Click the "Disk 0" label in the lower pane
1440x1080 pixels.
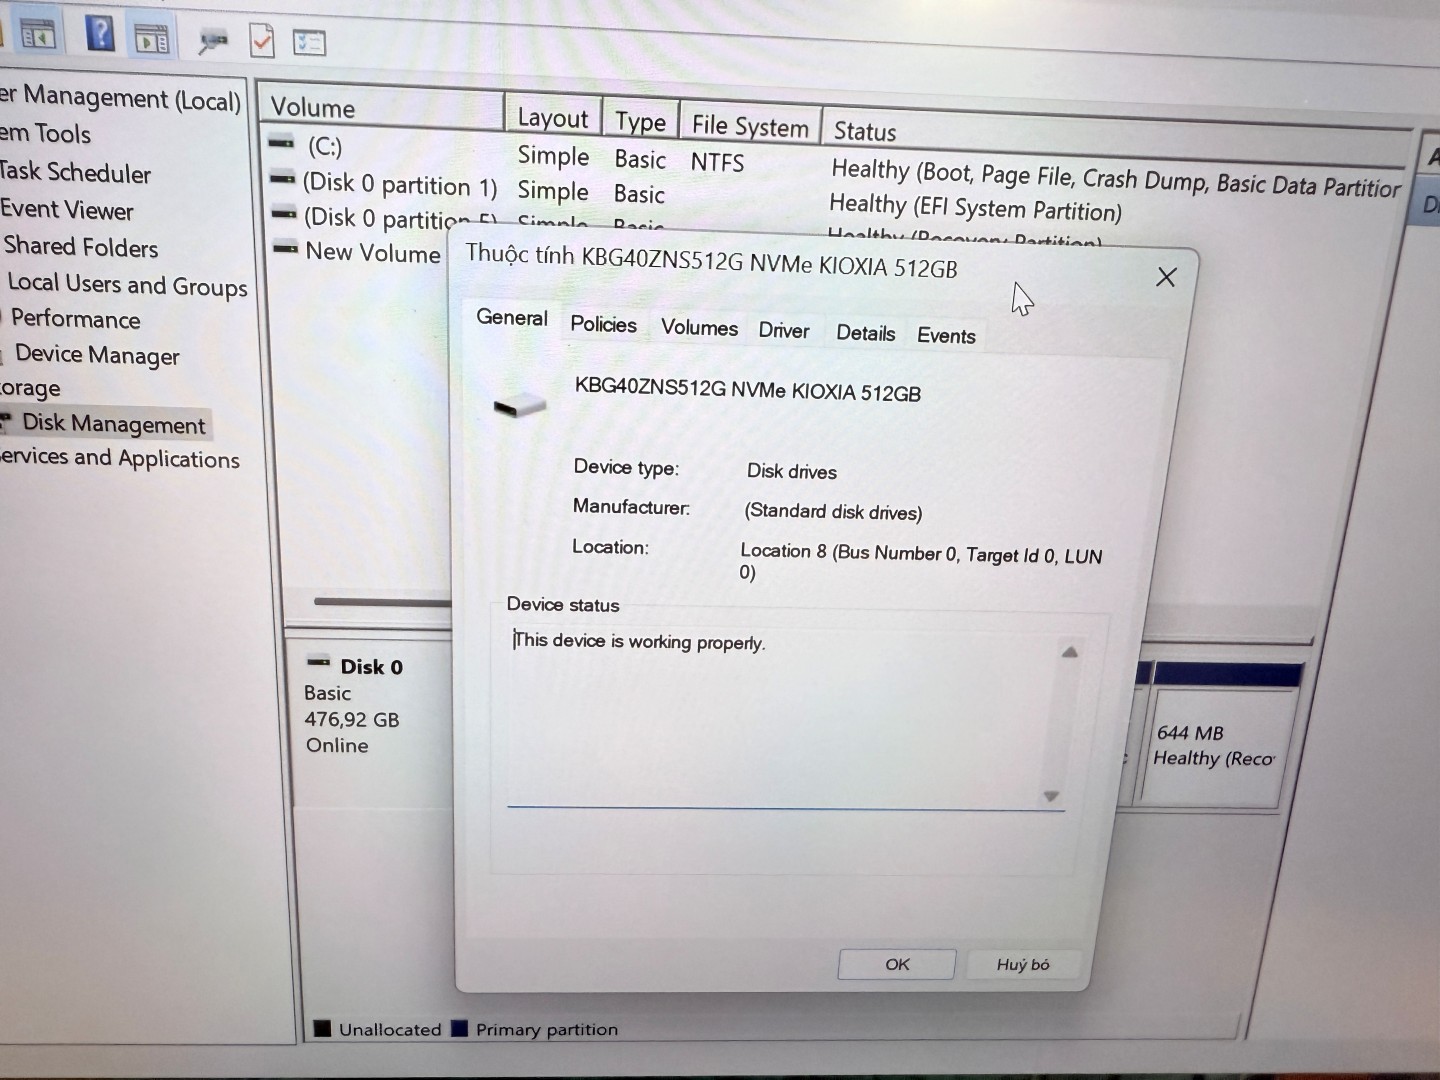point(371,666)
